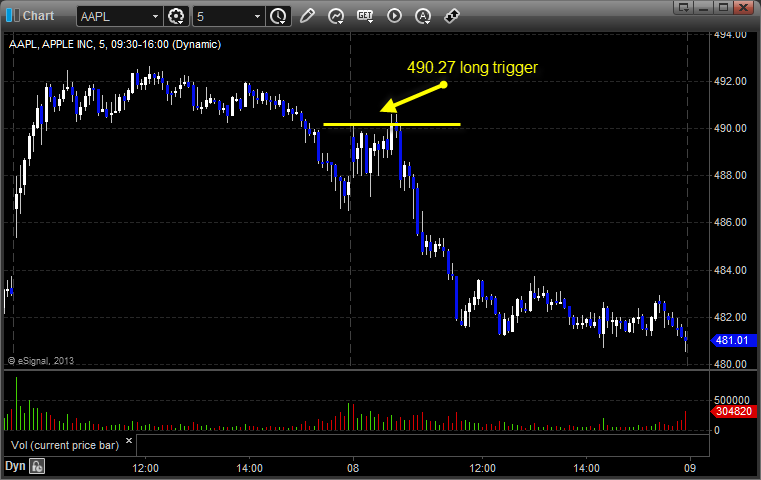Open the time template clock icon
The width and height of the screenshot is (761, 480).
point(279,16)
